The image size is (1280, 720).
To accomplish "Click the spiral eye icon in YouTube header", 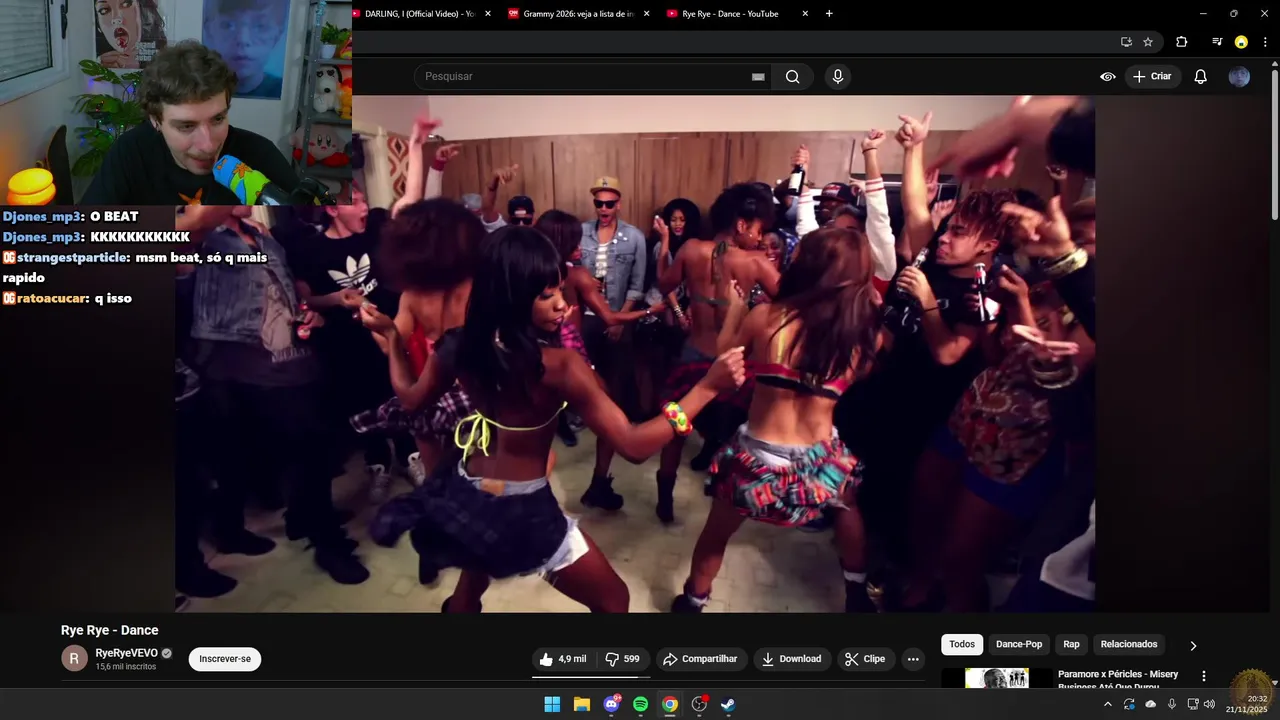I will click(x=1108, y=77).
